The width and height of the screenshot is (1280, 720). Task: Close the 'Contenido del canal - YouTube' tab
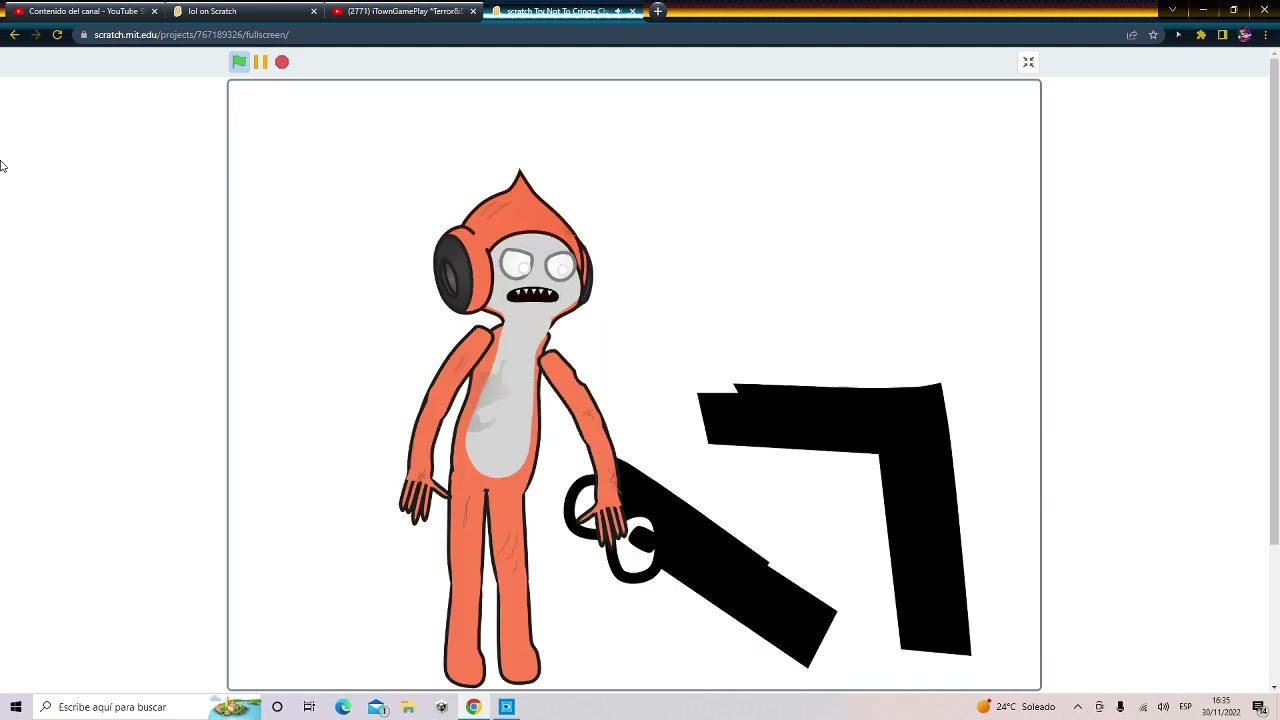154,11
